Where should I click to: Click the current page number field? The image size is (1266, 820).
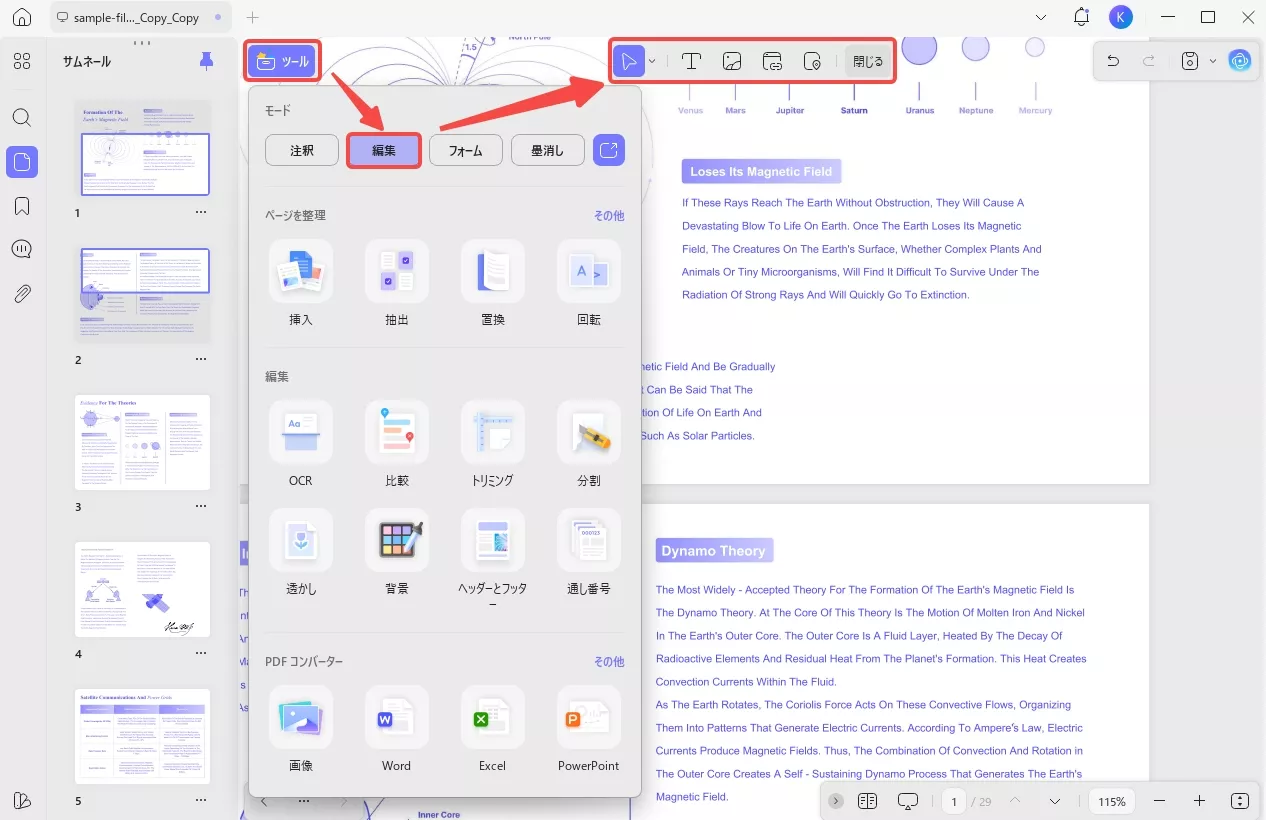(954, 801)
